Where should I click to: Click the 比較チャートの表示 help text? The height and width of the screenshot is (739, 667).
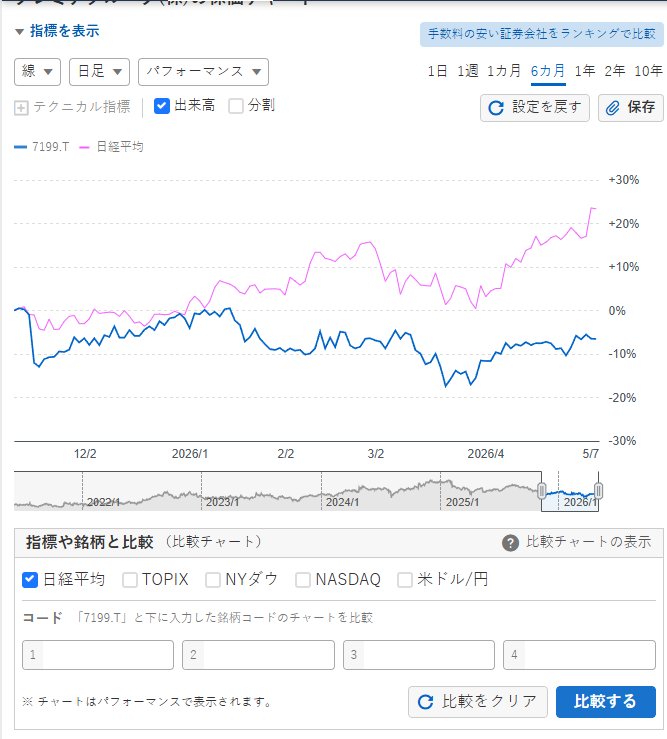(x=588, y=542)
